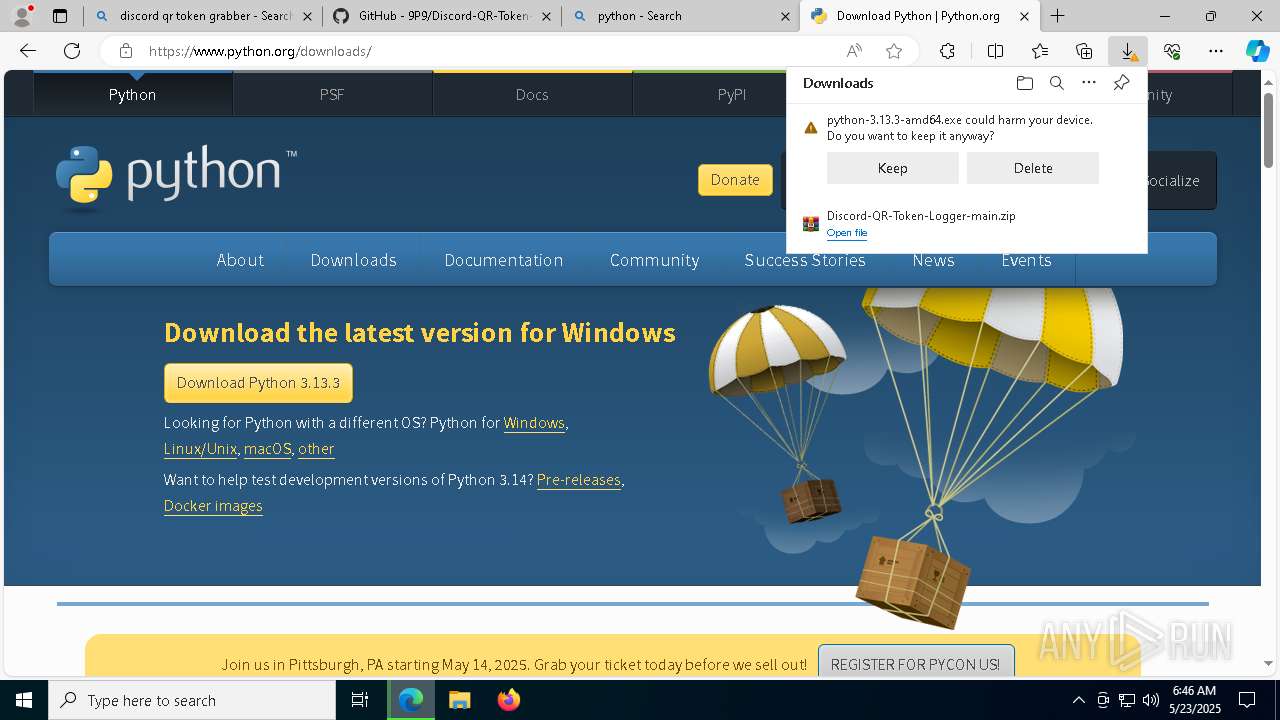Go back with the back arrow
Screen dimensions: 1280x720
[x=28, y=51]
